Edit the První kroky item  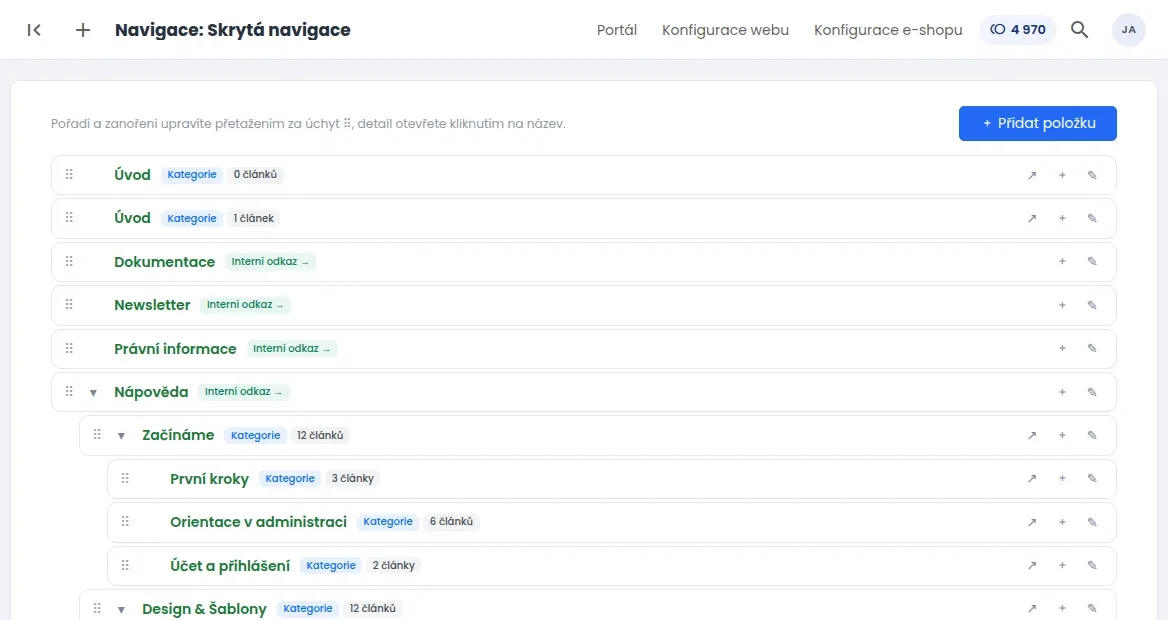pyautogui.click(x=1092, y=478)
